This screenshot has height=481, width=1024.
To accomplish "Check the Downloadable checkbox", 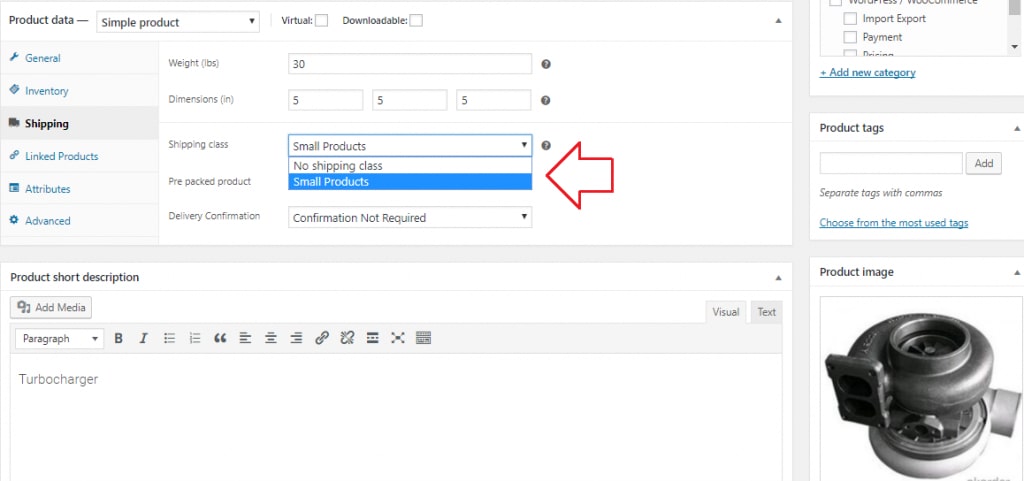I will (416, 20).
